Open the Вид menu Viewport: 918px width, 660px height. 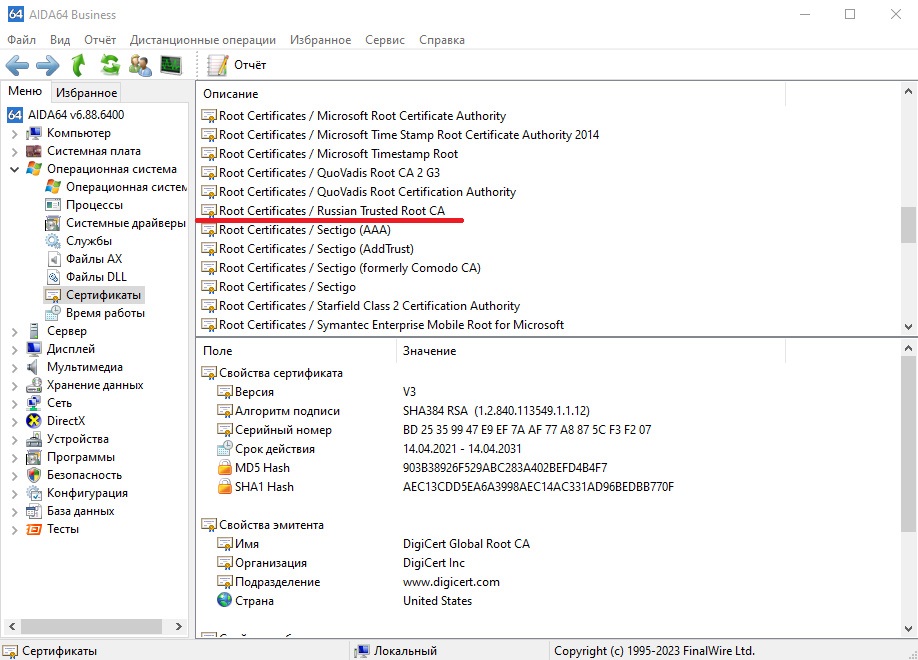60,40
